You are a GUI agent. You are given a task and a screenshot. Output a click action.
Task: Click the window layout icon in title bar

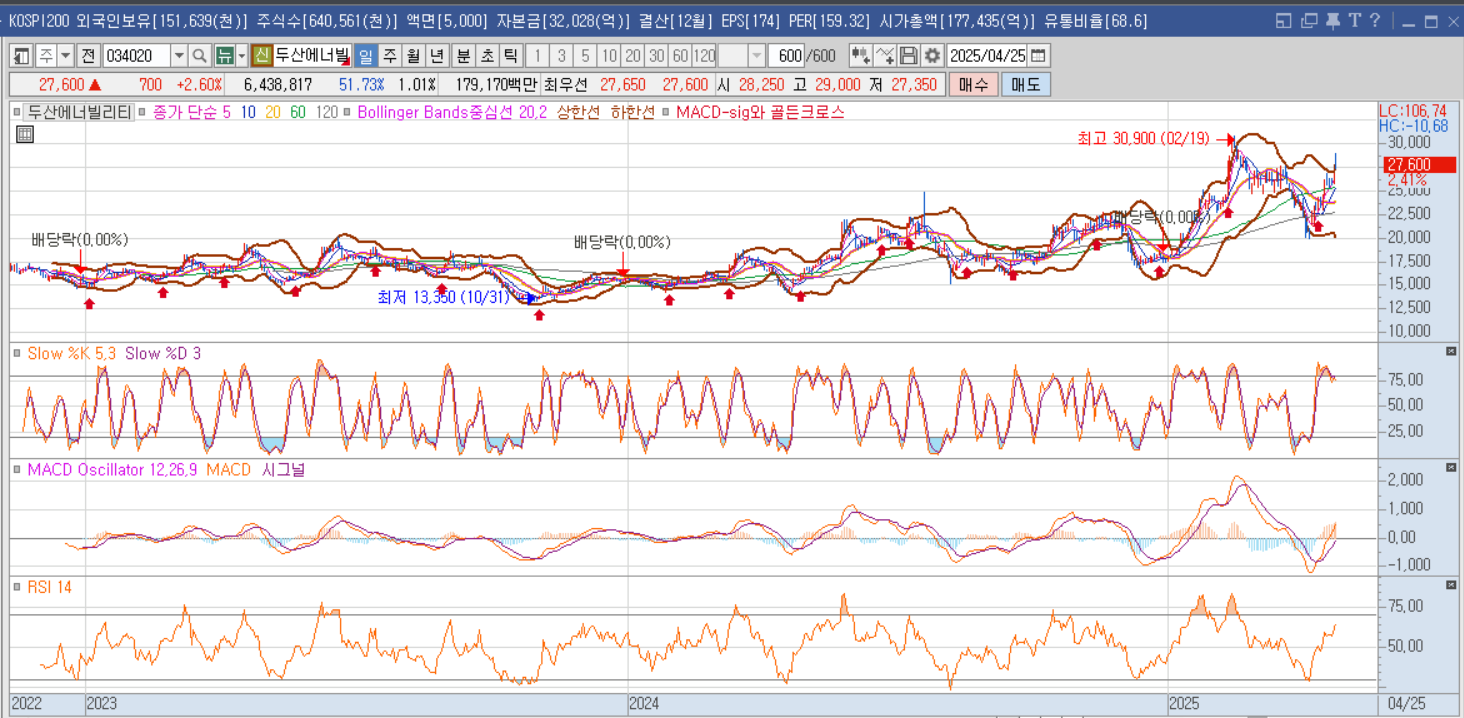point(1284,20)
